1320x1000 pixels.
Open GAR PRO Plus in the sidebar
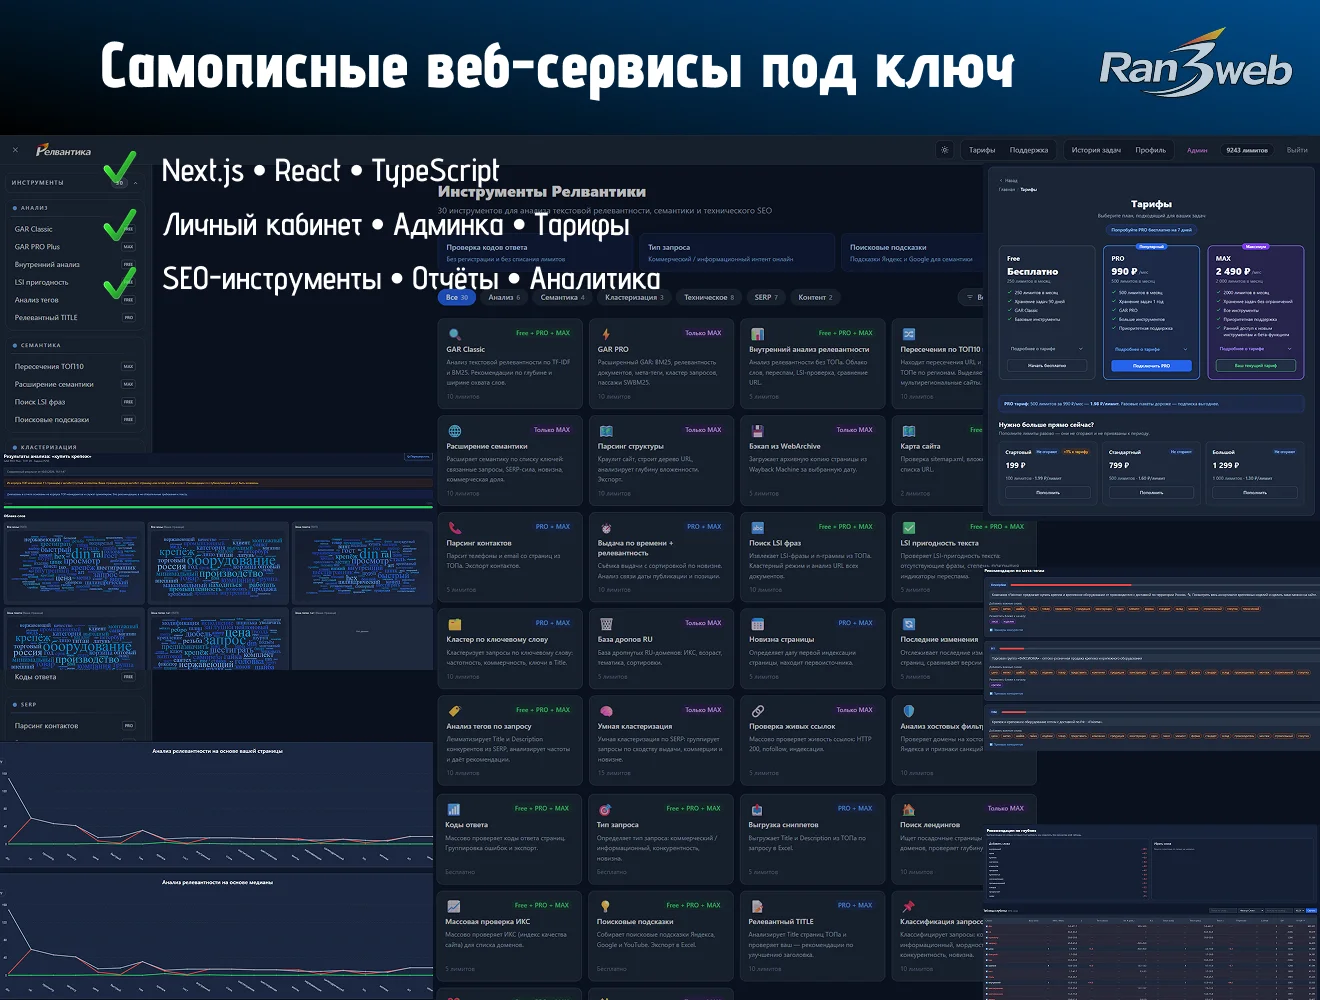73,247
